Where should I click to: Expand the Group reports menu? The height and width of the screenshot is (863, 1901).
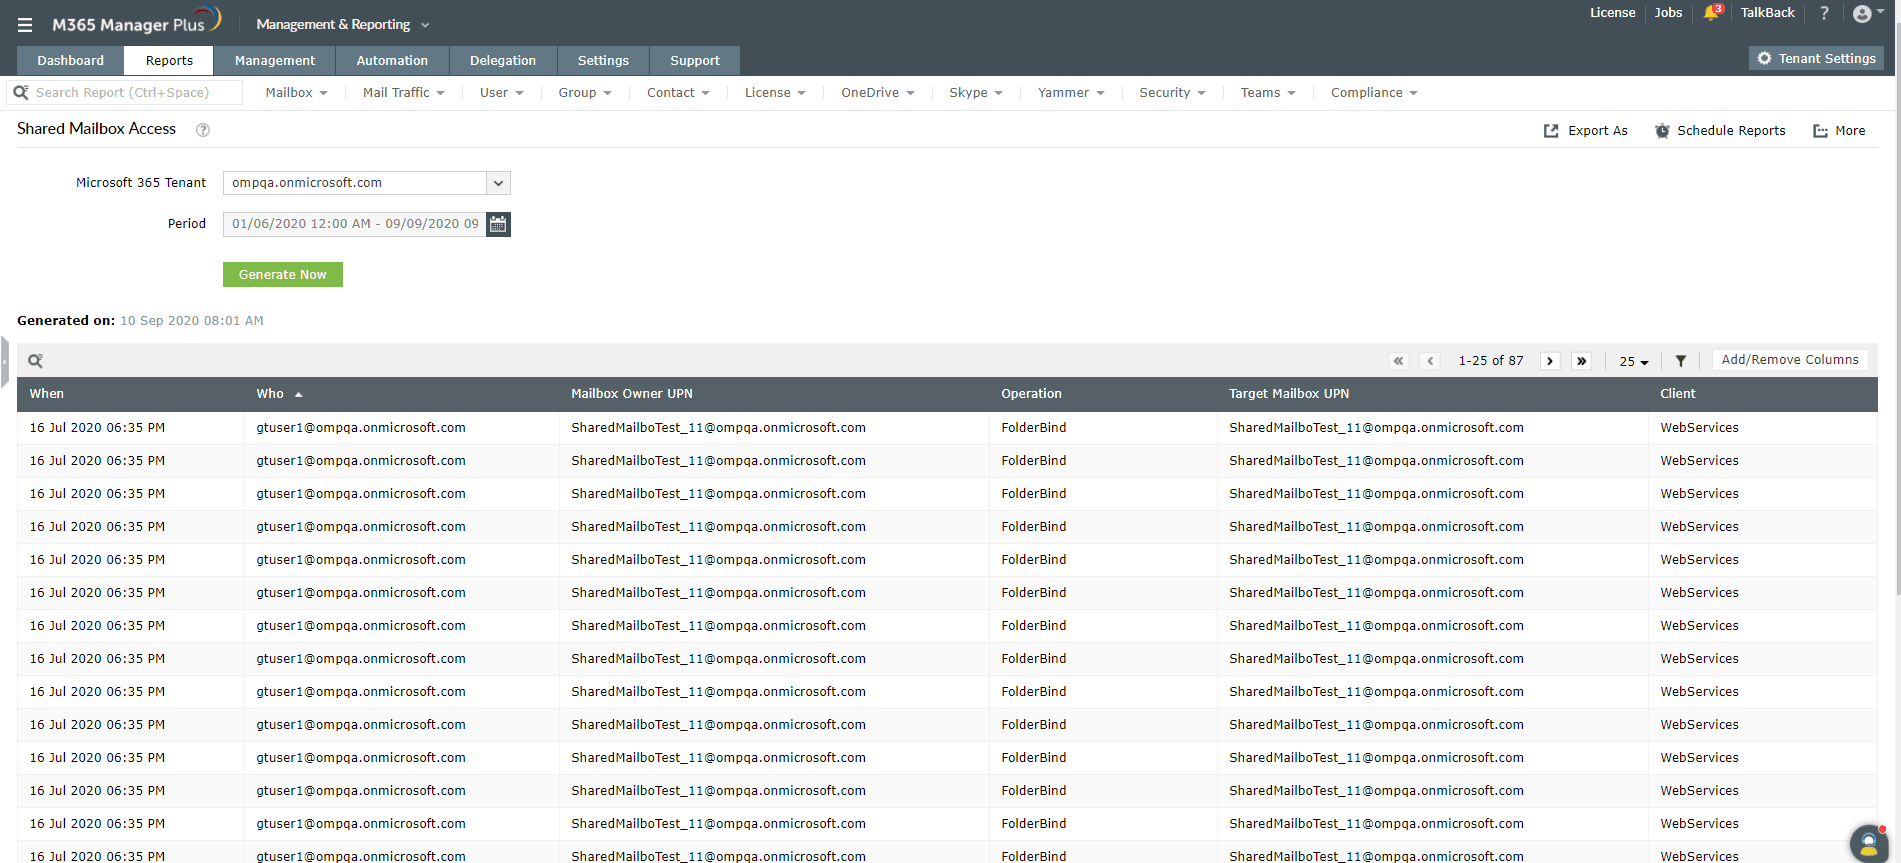(585, 93)
